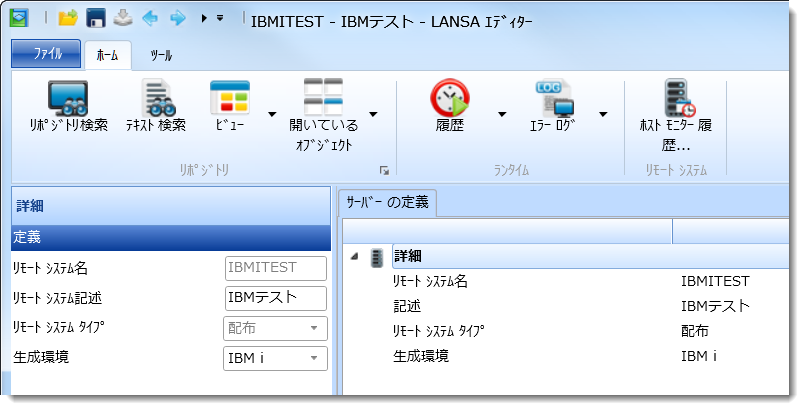Screen dimensions: 804x410
Task: Click the リモートシステム名 input field
Action: click(275, 268)
